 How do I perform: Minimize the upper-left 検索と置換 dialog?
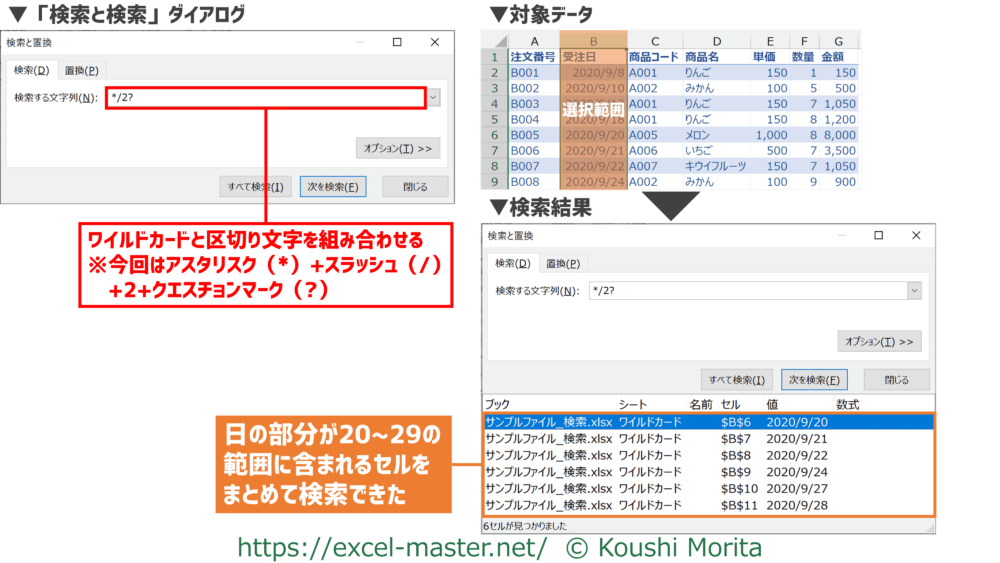pos(359,43)
